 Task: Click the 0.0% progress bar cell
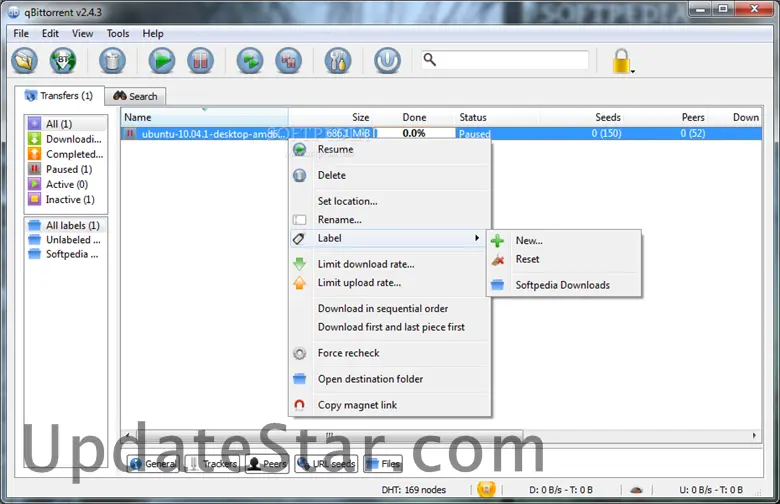[x=414, y=133]
